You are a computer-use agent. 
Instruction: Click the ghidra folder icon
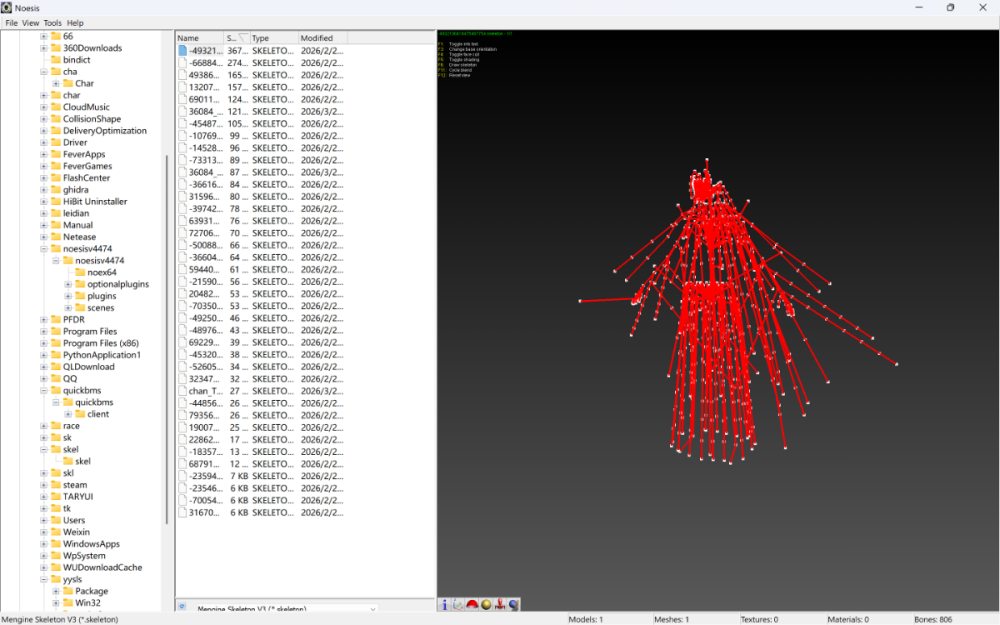click(55, 189)
